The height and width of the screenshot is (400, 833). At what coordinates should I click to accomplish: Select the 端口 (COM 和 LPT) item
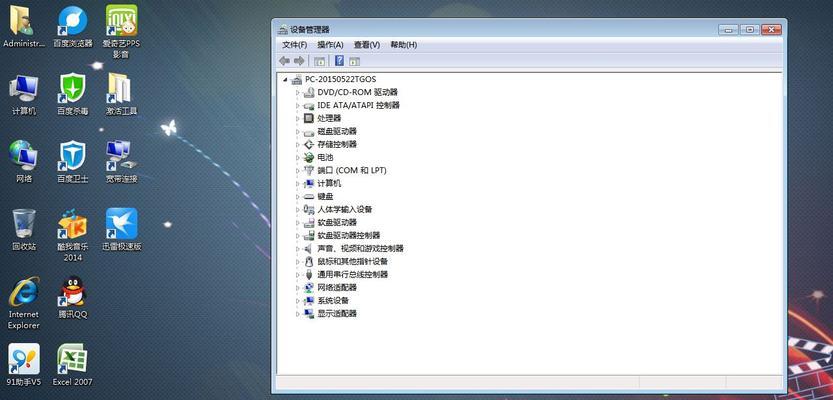351,171
